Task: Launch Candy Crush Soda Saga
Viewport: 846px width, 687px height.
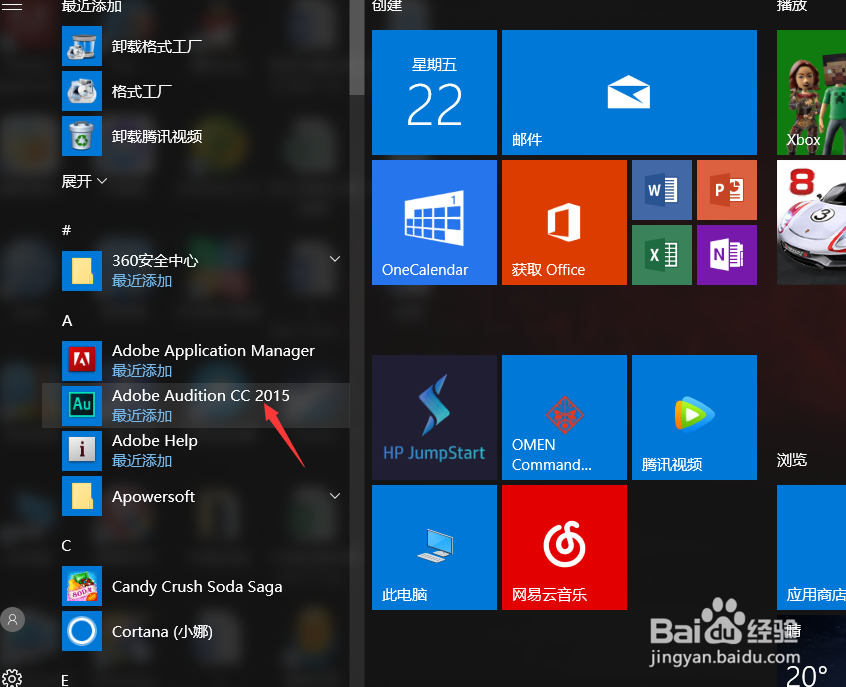Action: point(195,586)
